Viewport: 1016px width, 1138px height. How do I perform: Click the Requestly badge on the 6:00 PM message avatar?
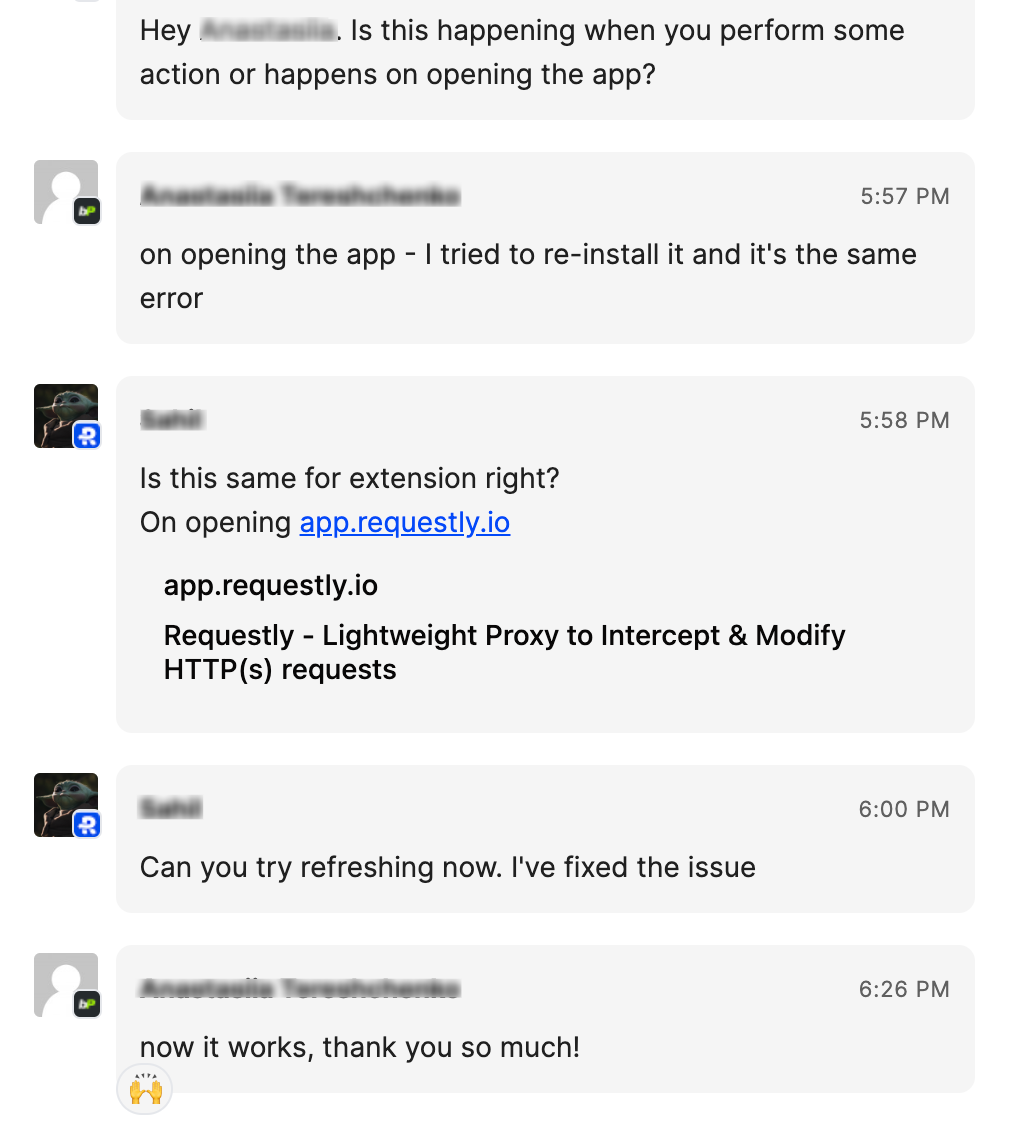pos(87,825)
